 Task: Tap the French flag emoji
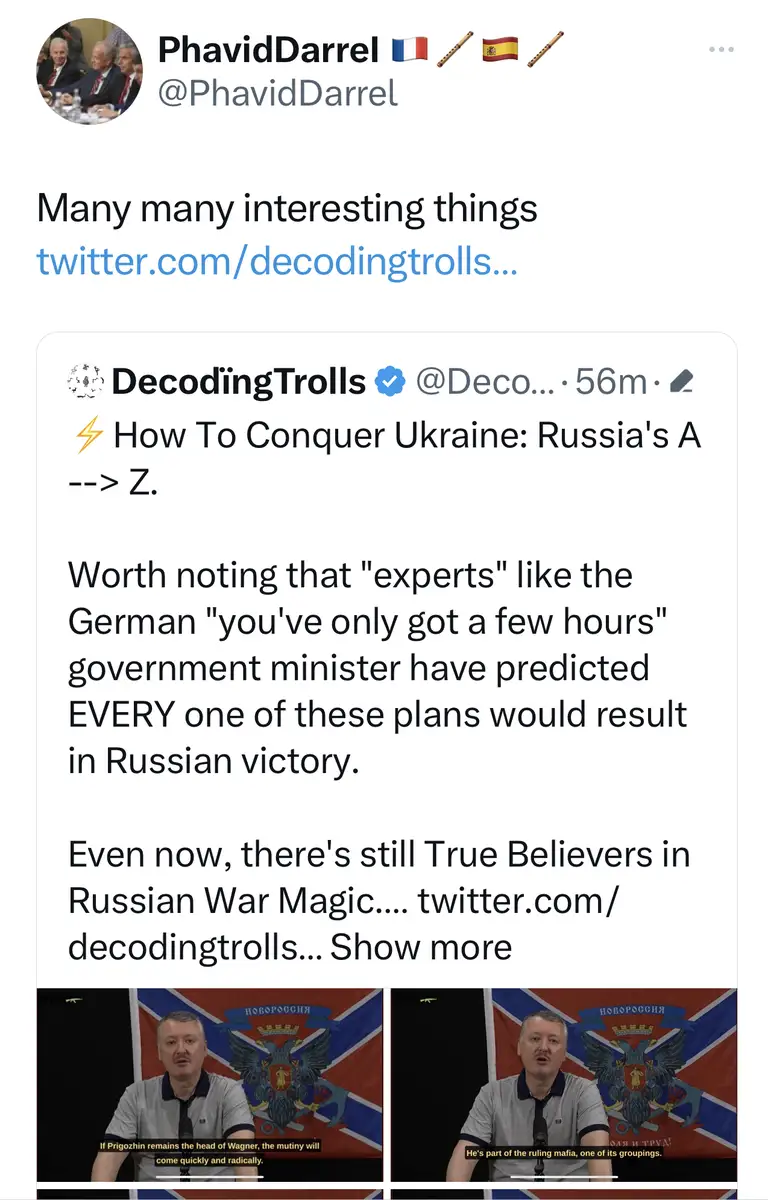(x=408, y=47)
